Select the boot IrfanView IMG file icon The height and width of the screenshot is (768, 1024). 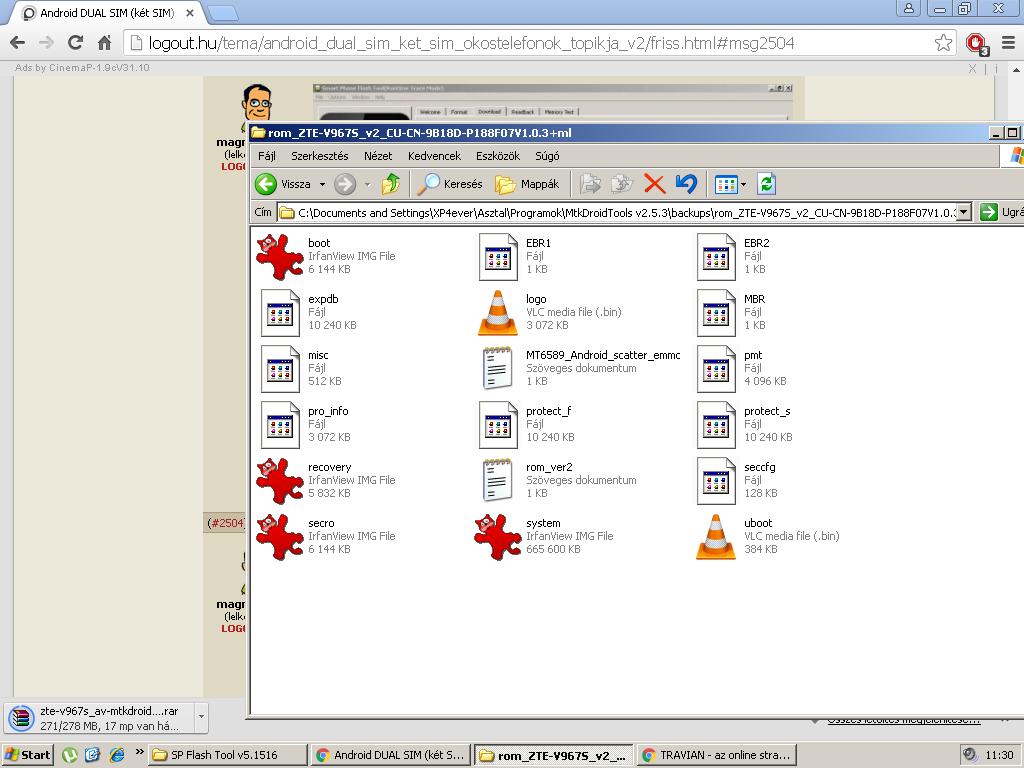(280, 257)
